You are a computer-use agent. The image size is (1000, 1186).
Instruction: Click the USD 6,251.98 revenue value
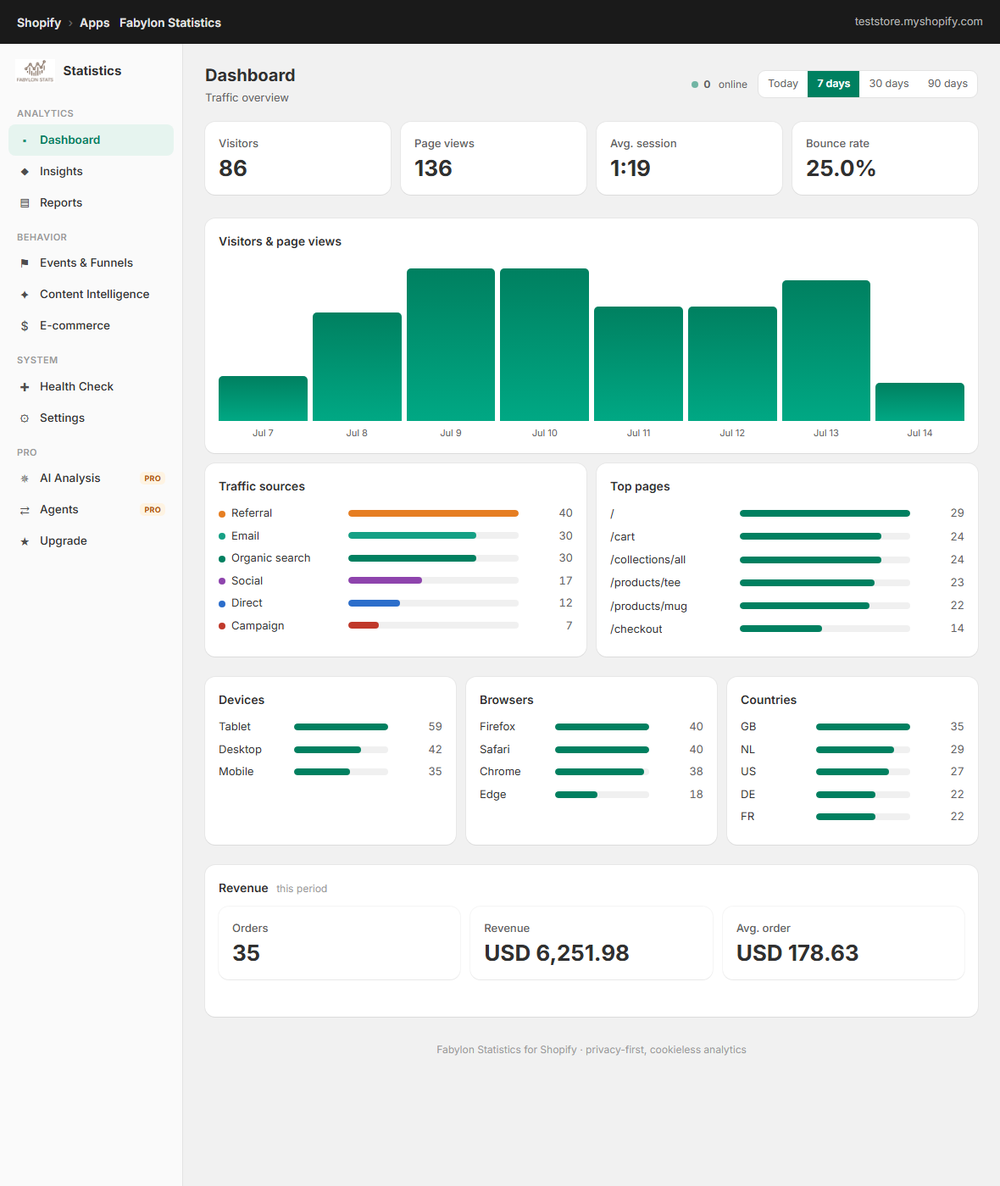557,953
